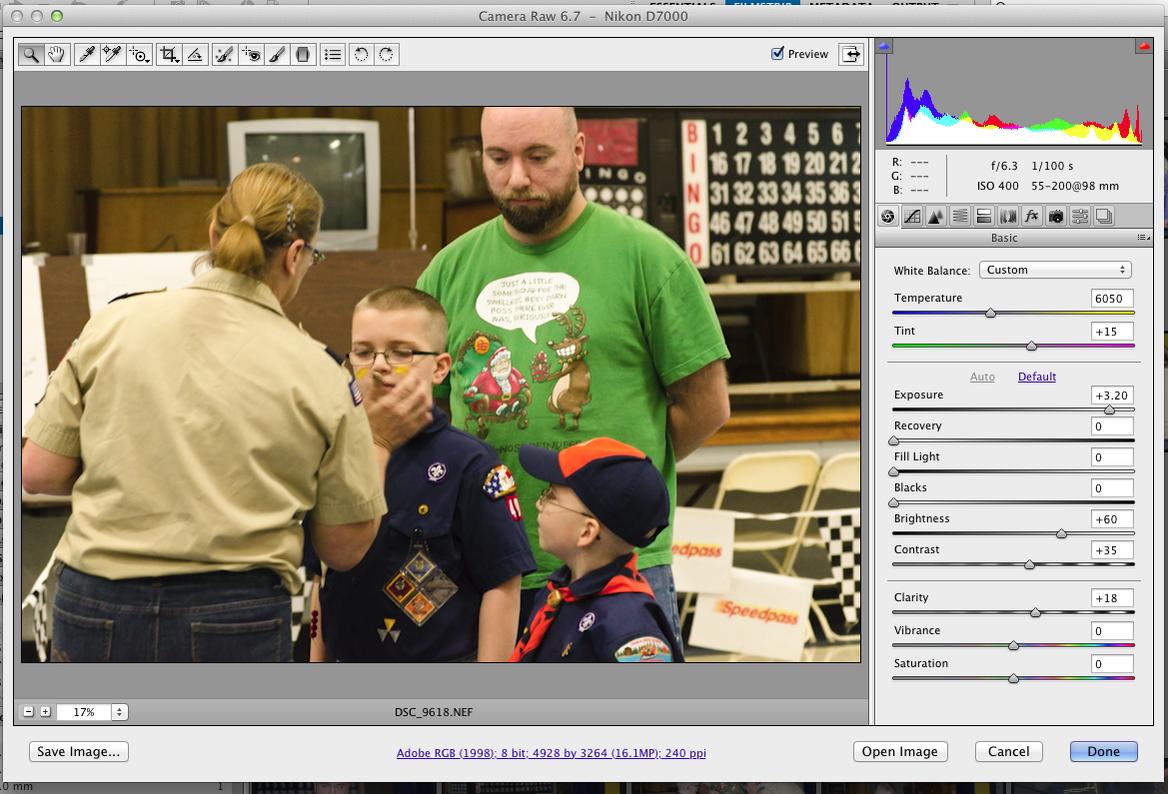1168x794 pixels.
Task: Rotate image 90 degrees clockwise
Action: click(386, 55)
